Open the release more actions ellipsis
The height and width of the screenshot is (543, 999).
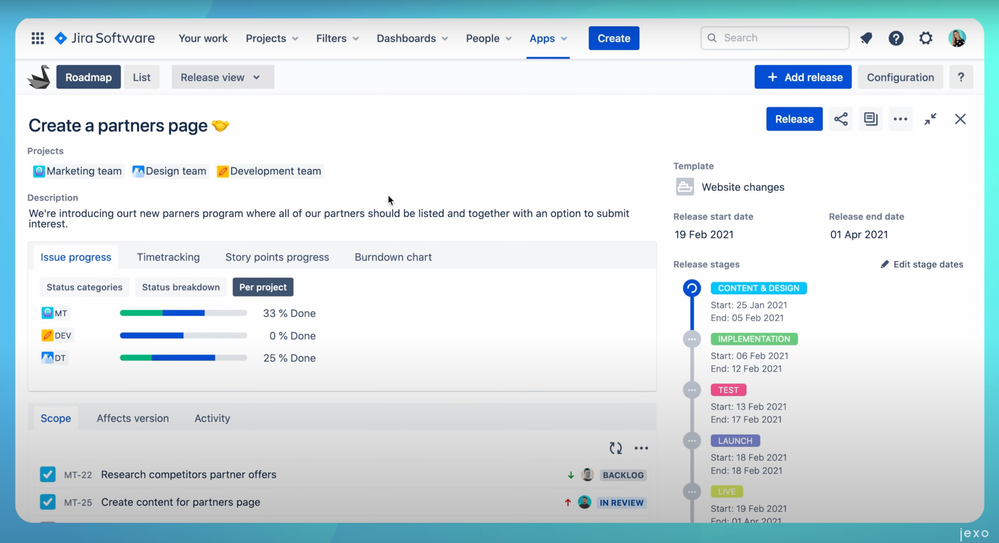900,119
